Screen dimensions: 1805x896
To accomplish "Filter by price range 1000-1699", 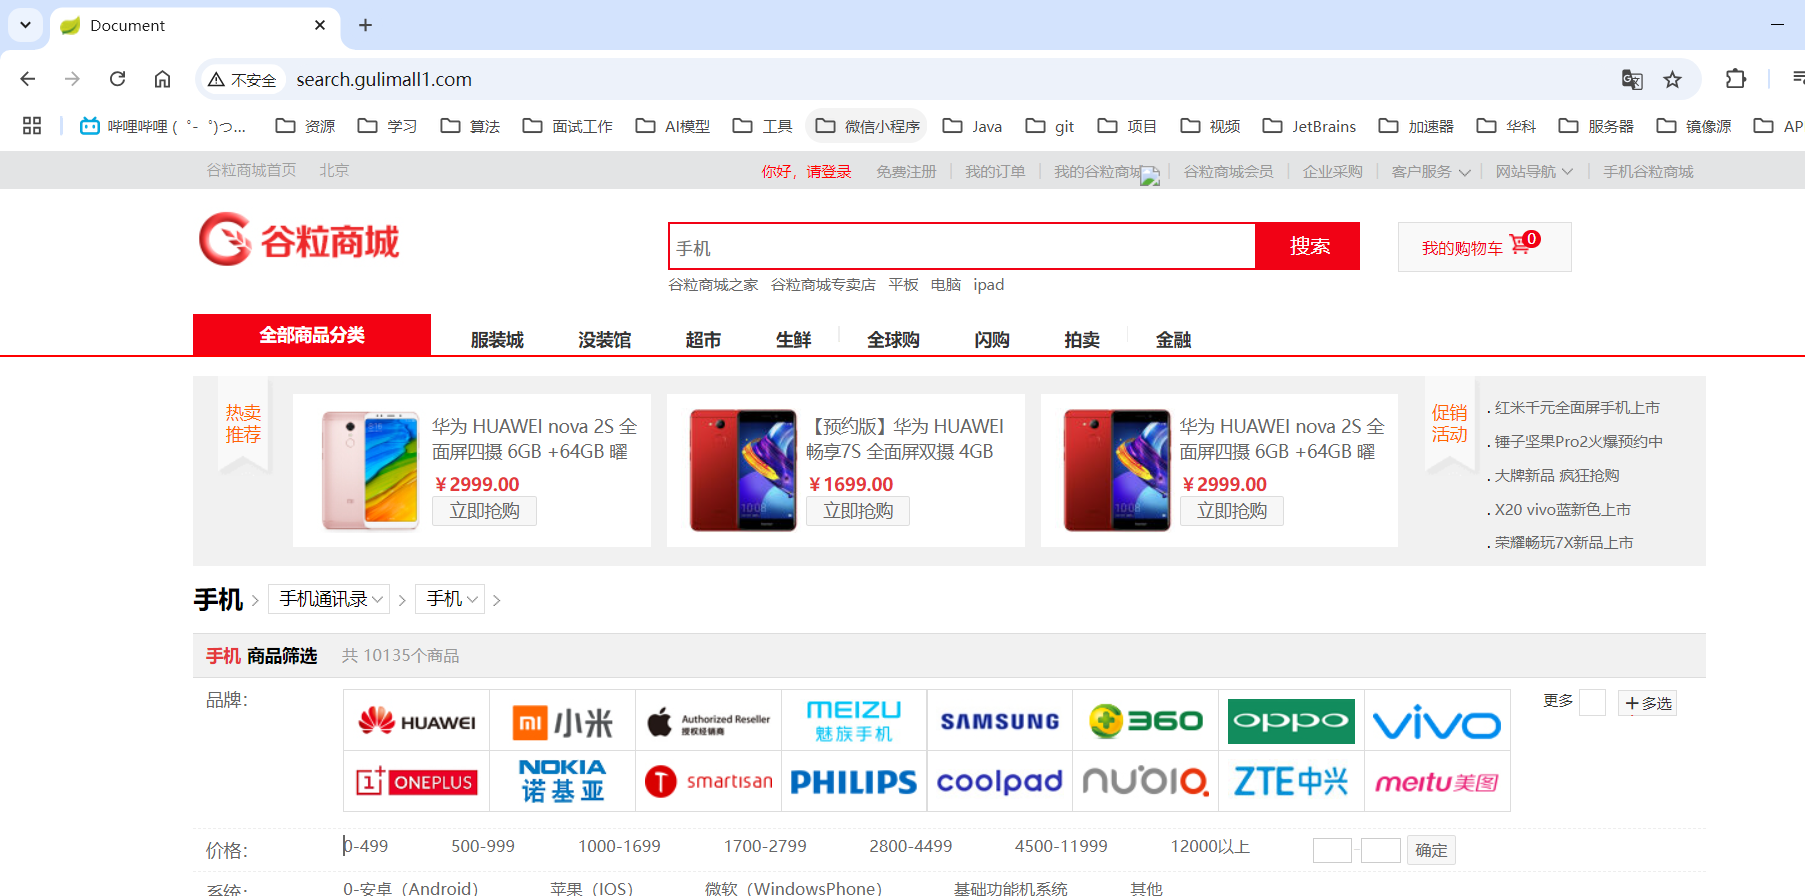I will click(619, 846).
